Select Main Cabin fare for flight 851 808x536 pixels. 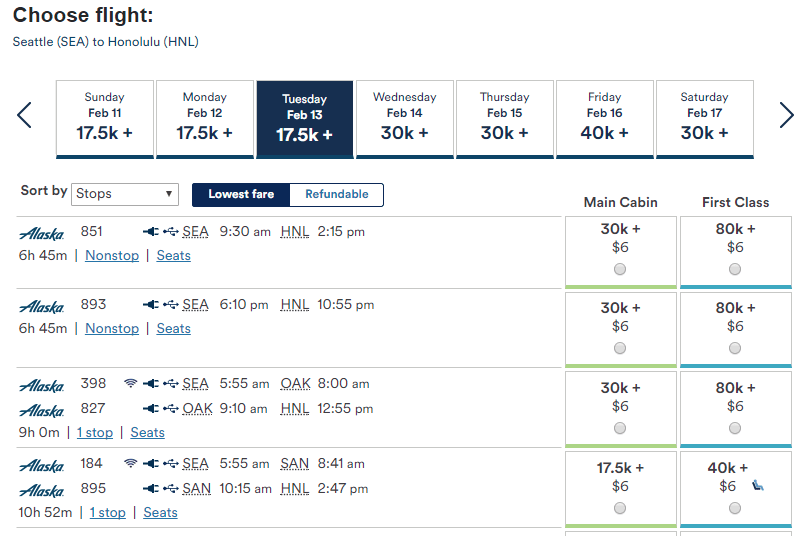click(620, 269)
